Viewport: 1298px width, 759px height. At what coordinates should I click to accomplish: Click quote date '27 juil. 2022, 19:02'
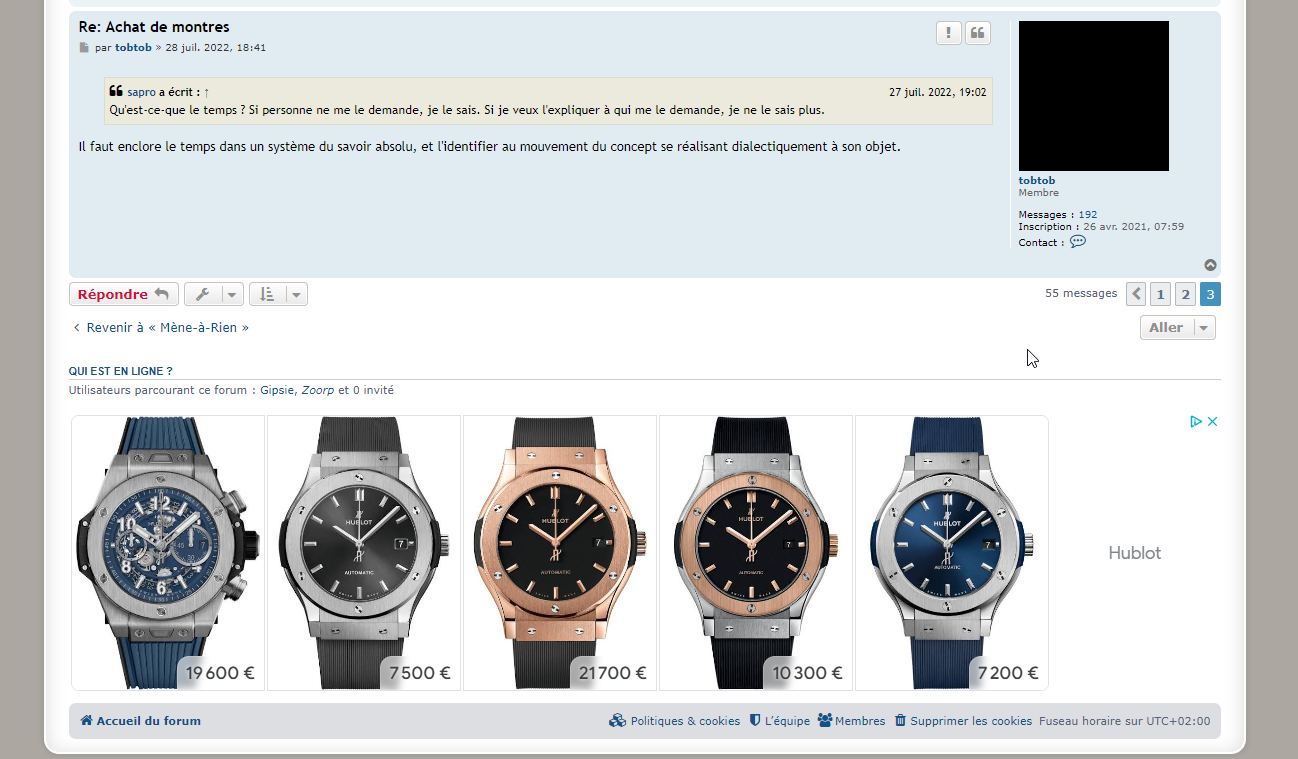click(x=938, y=92)
